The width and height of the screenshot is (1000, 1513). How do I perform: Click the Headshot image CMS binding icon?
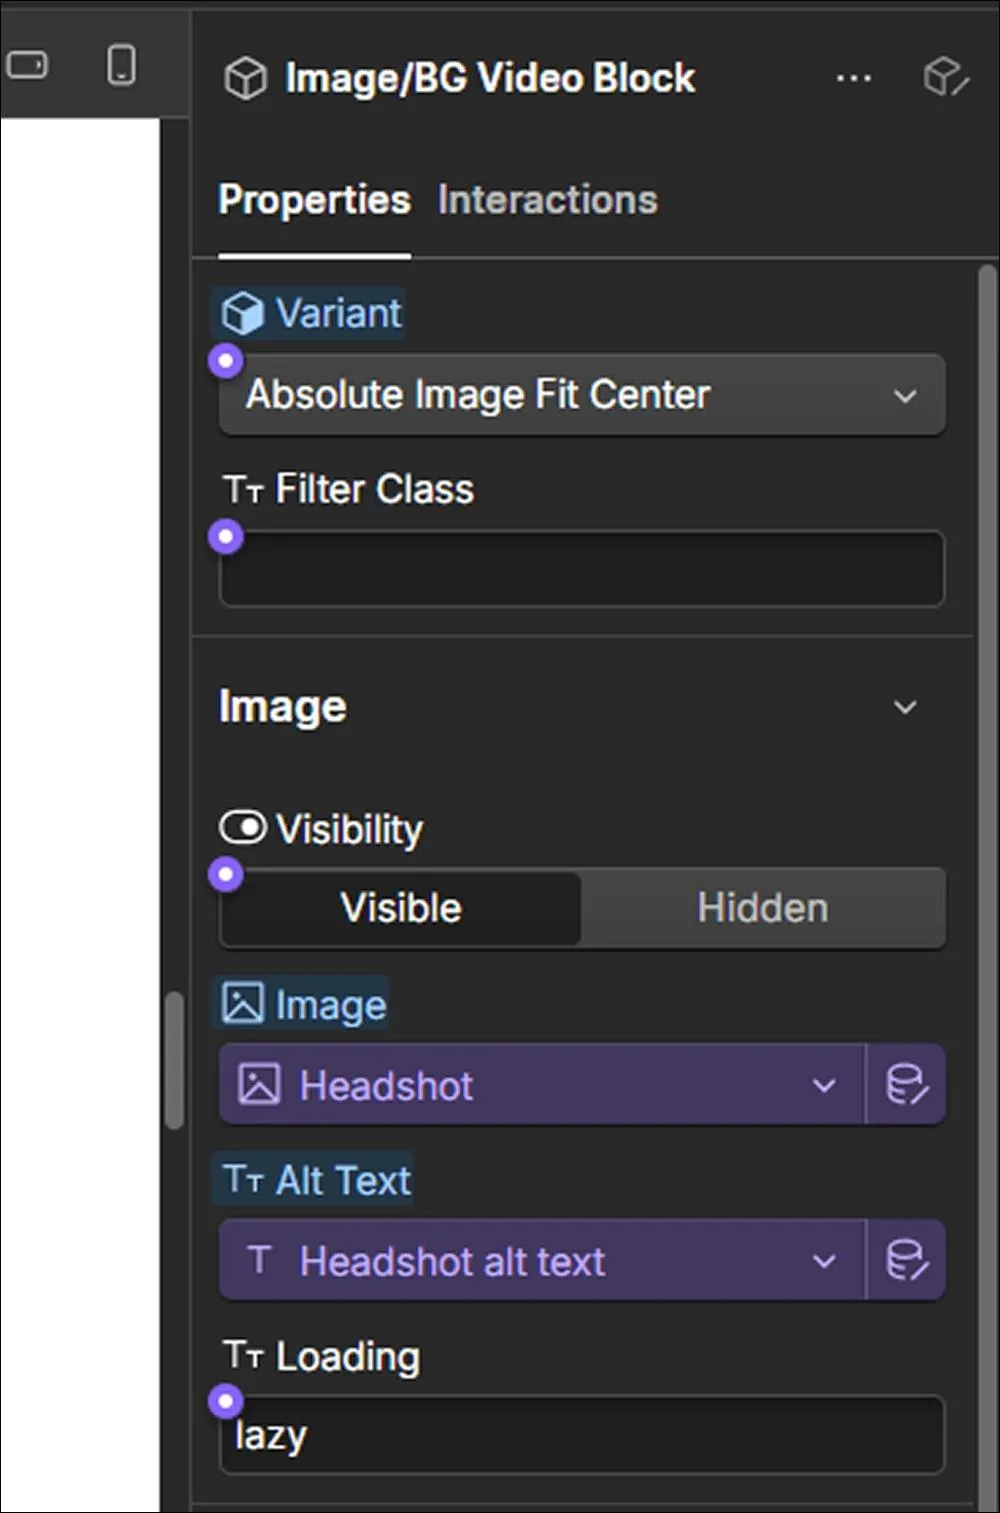[x=906, y=1085]
